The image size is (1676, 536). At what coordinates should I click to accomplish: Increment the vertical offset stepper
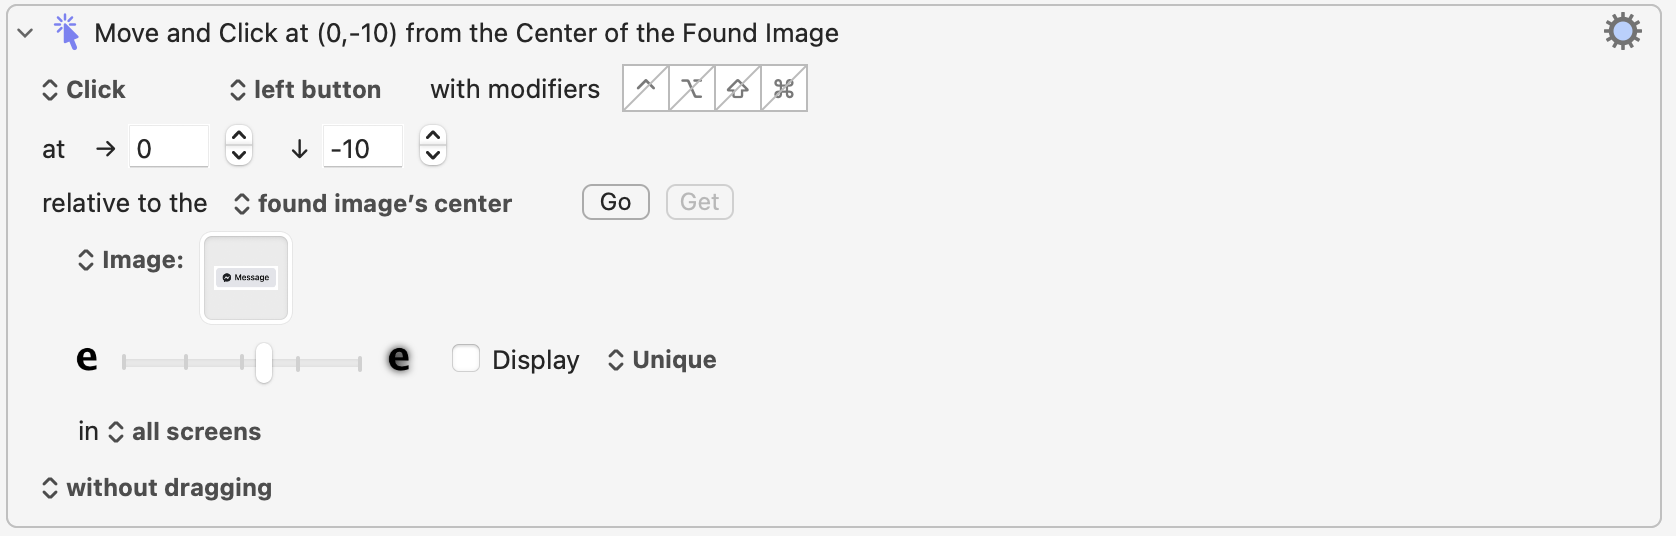point(433,136)
